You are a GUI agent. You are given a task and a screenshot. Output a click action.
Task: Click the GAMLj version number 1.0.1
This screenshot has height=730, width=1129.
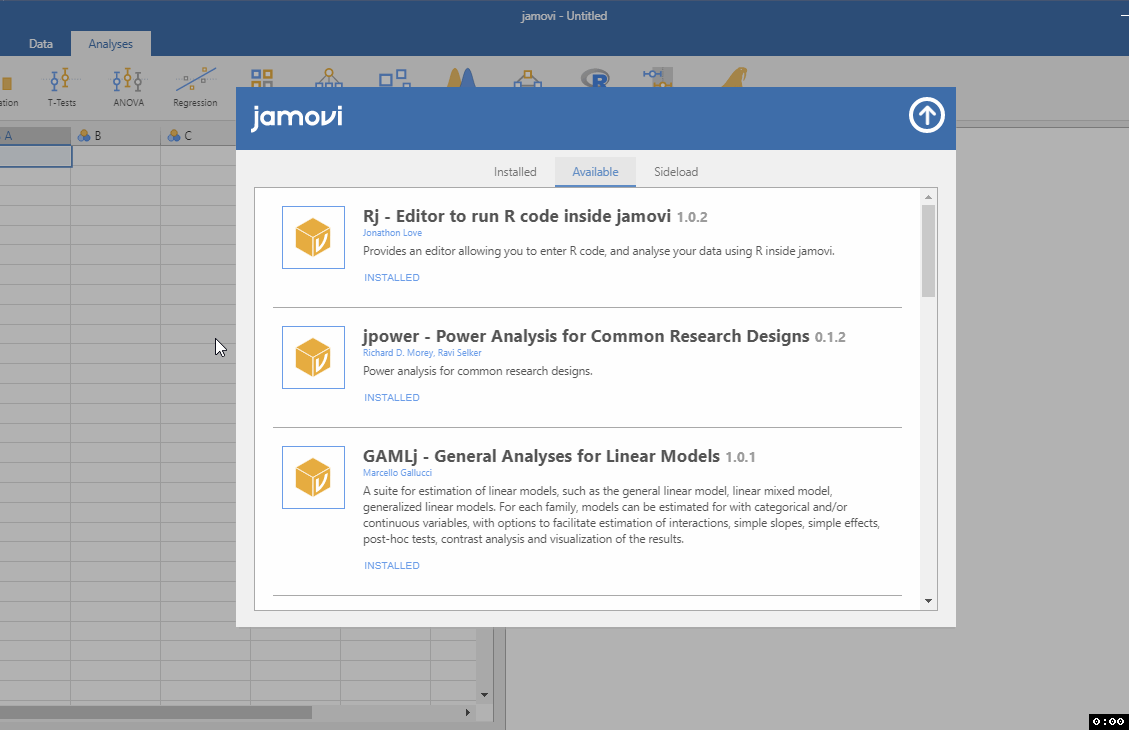tap(740, 457)
